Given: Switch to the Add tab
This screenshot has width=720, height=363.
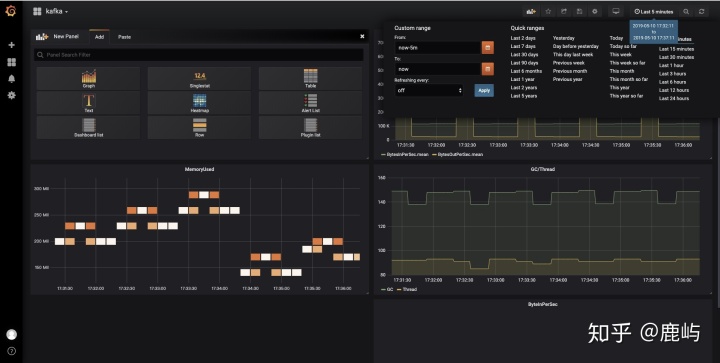Looking at the screenshot, I should coord(99,37).
